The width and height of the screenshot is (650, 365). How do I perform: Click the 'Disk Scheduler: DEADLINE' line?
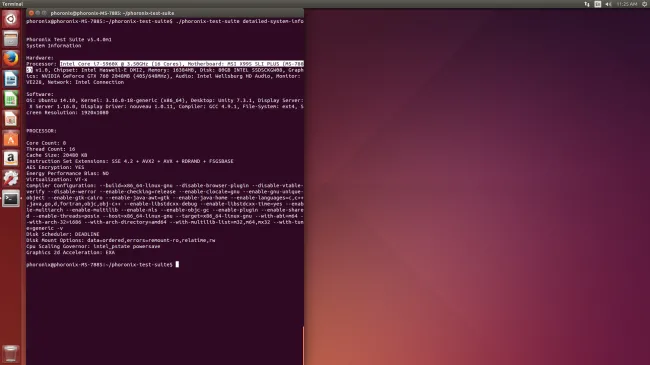point(63,234)
